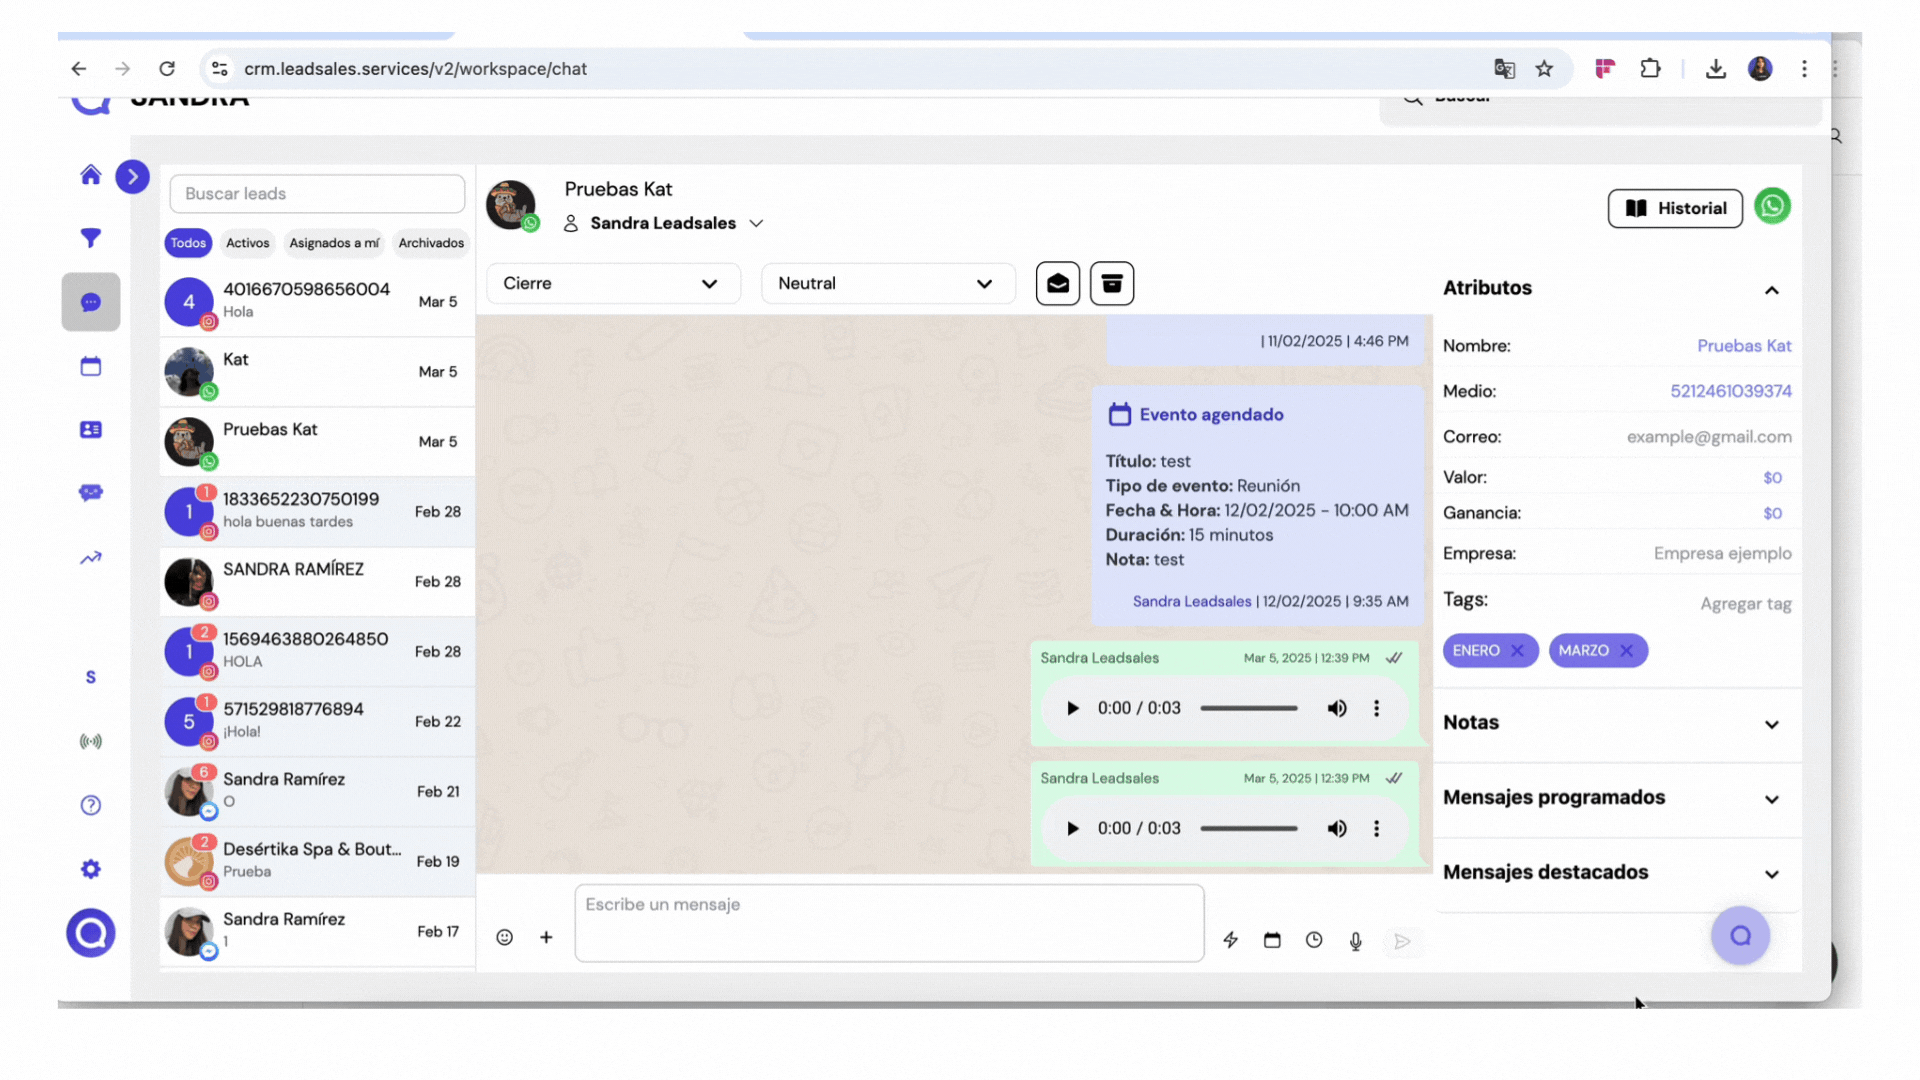The height and width of the screenshot is (1080, 1920).
Task: Click the second audio progress slider
Action: pos(1249,828)
